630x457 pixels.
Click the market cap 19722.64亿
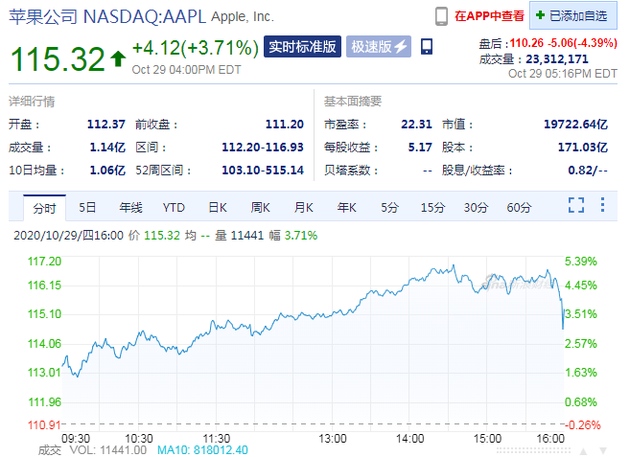click(x=575, y=124)
